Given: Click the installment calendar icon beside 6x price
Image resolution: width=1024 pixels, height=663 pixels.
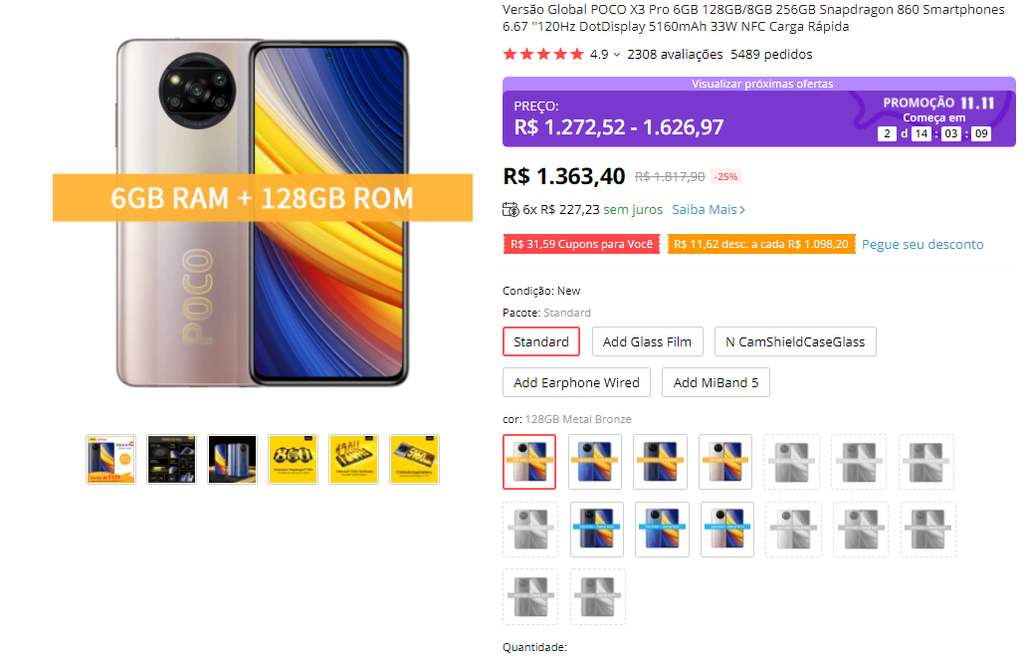Looking at the screenshot, I should (509, 209).
